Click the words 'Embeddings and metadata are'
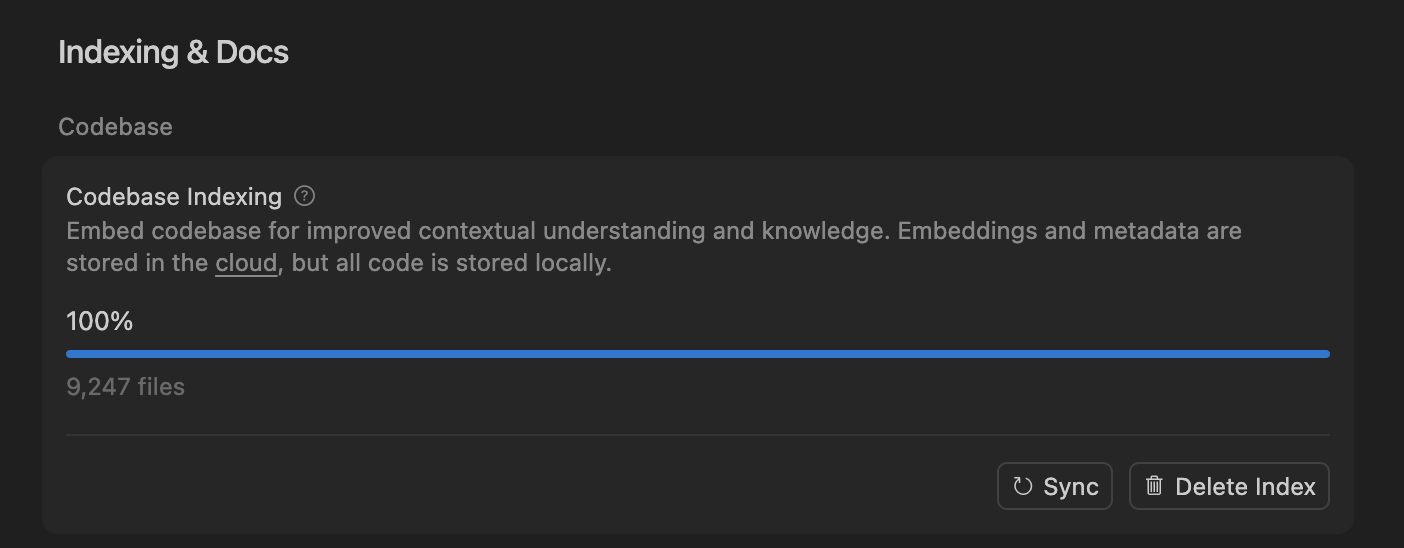 pyautogui.click(x=1069, y=231)
